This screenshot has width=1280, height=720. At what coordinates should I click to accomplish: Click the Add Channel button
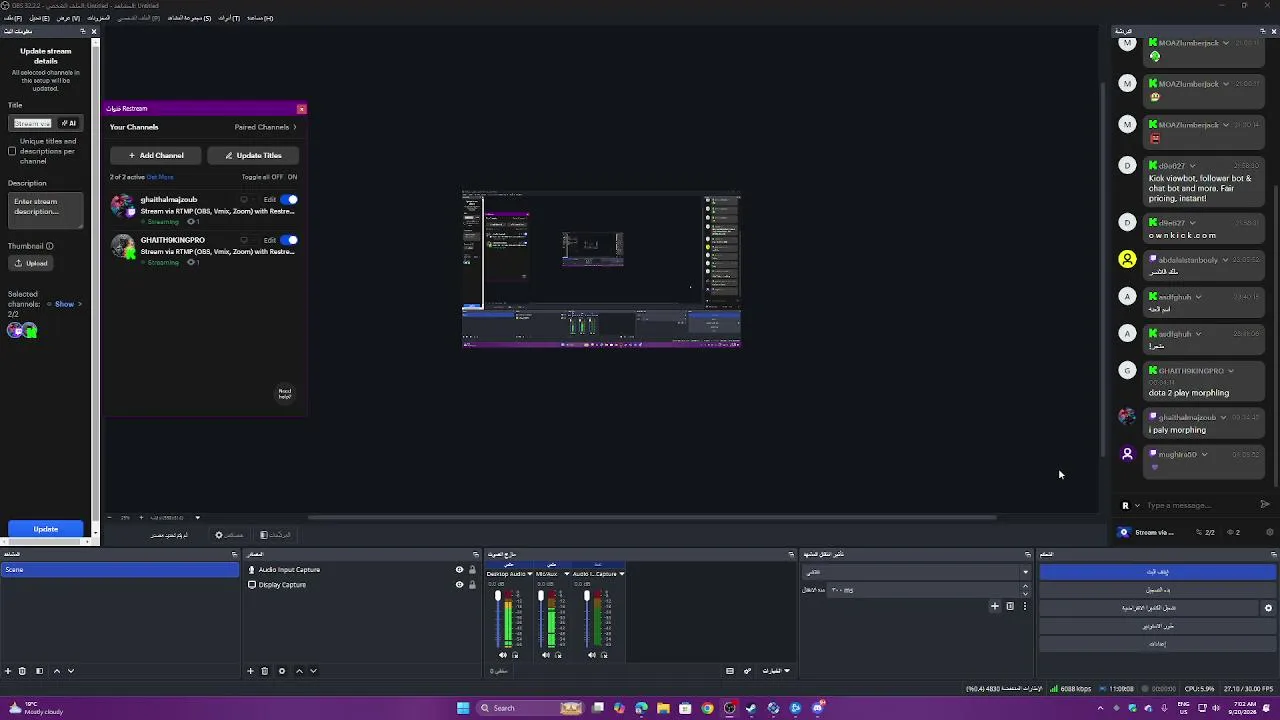click(156, 155)
